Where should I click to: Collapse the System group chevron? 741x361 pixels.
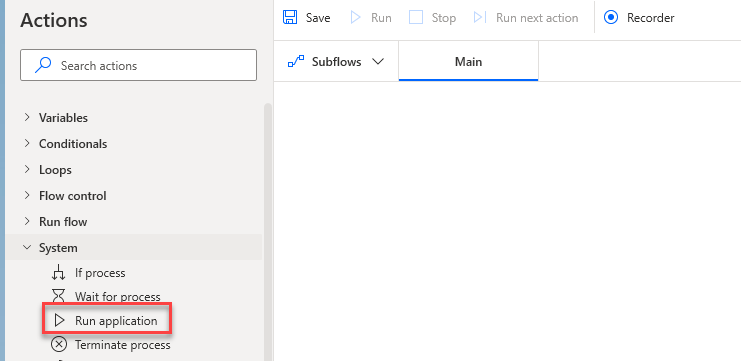[x=27, y=247]
